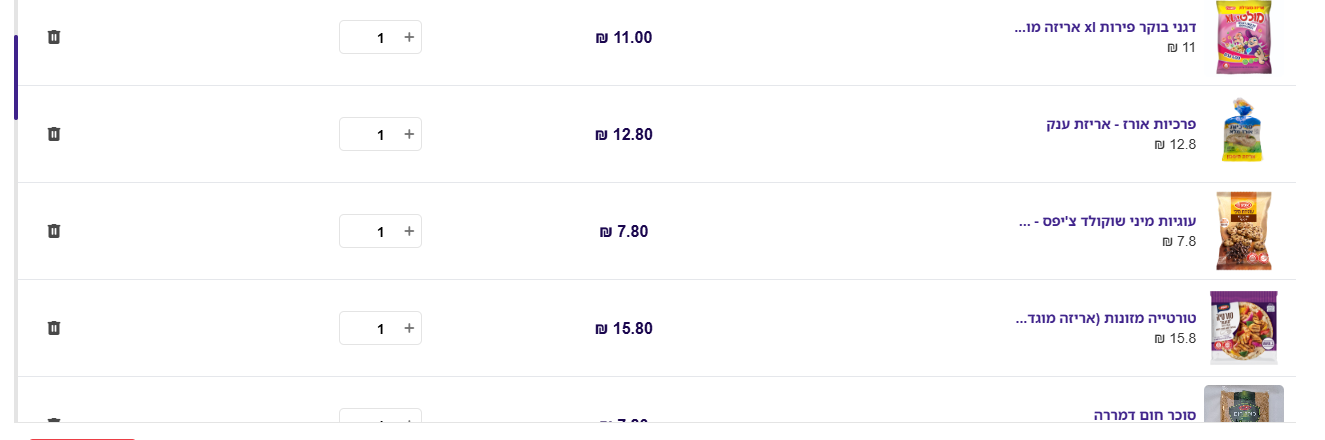Open the דגני בוקר פירות product link
The image size is (1325, 440).
click(x=1105, y=27)
